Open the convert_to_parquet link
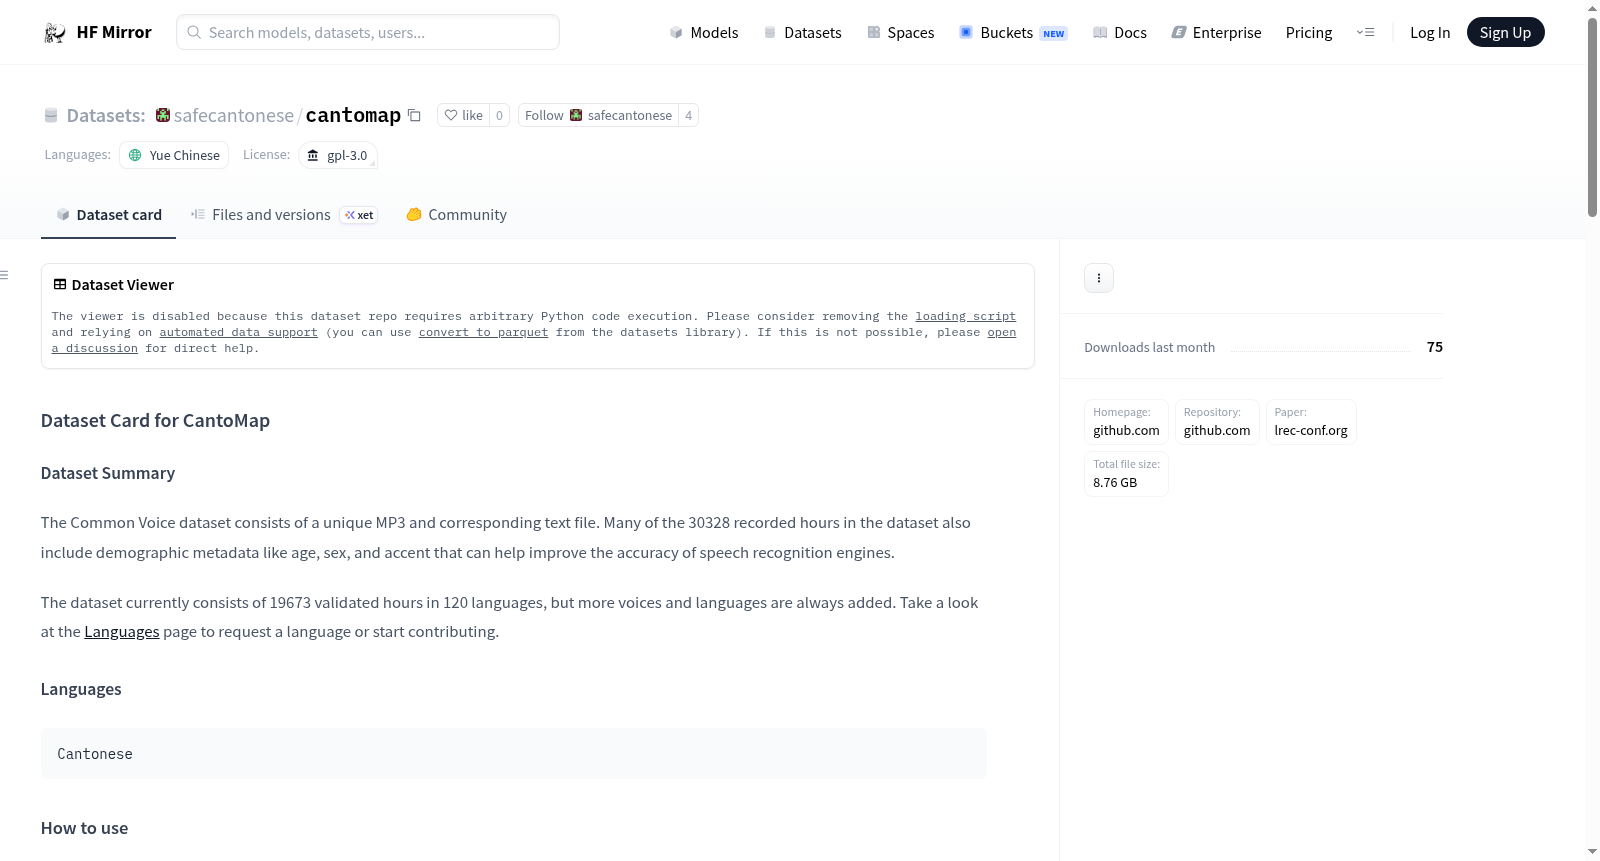The width and height of the screenshot is (1600, 861). [x=483, y=332]
